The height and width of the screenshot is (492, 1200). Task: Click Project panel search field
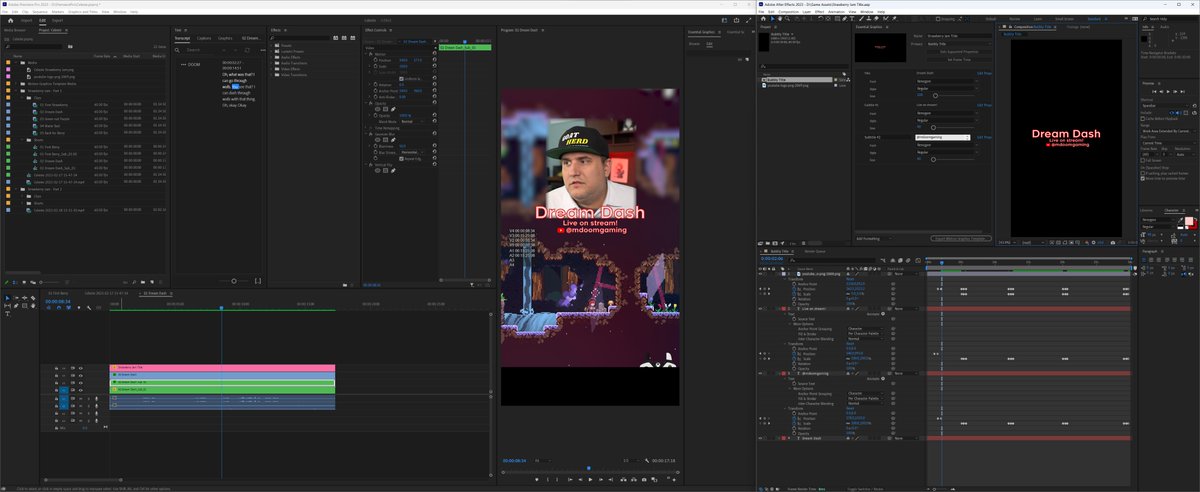point(34,46)
